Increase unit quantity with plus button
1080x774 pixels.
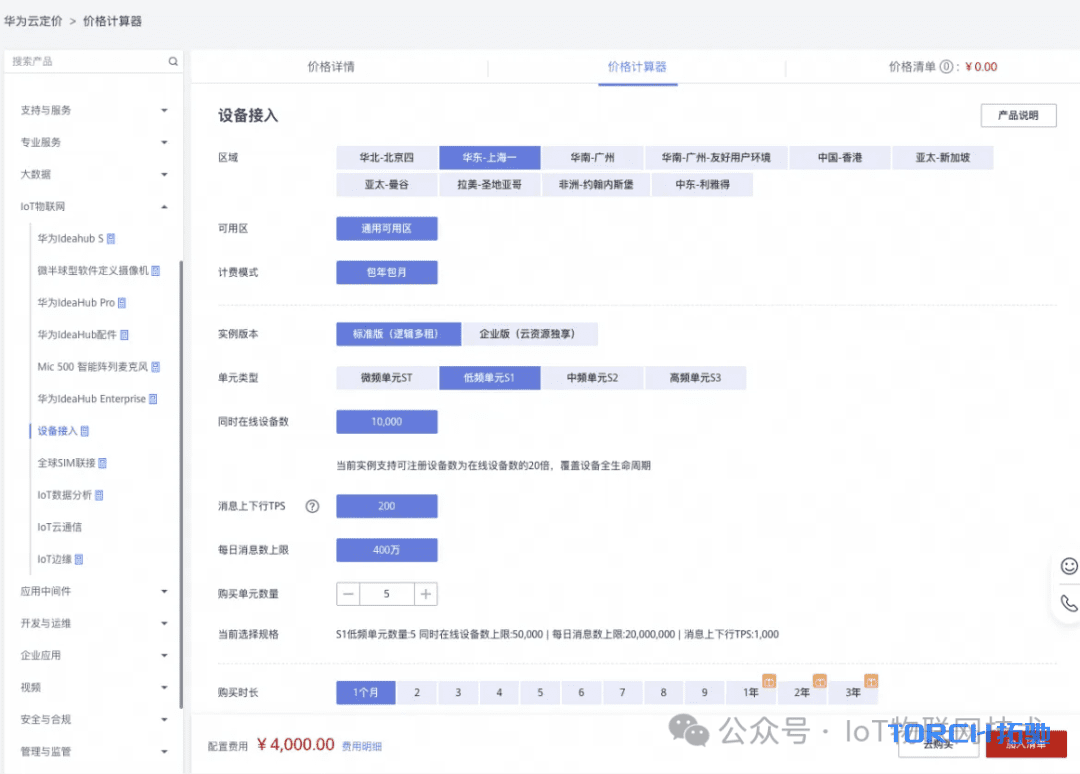426,594
